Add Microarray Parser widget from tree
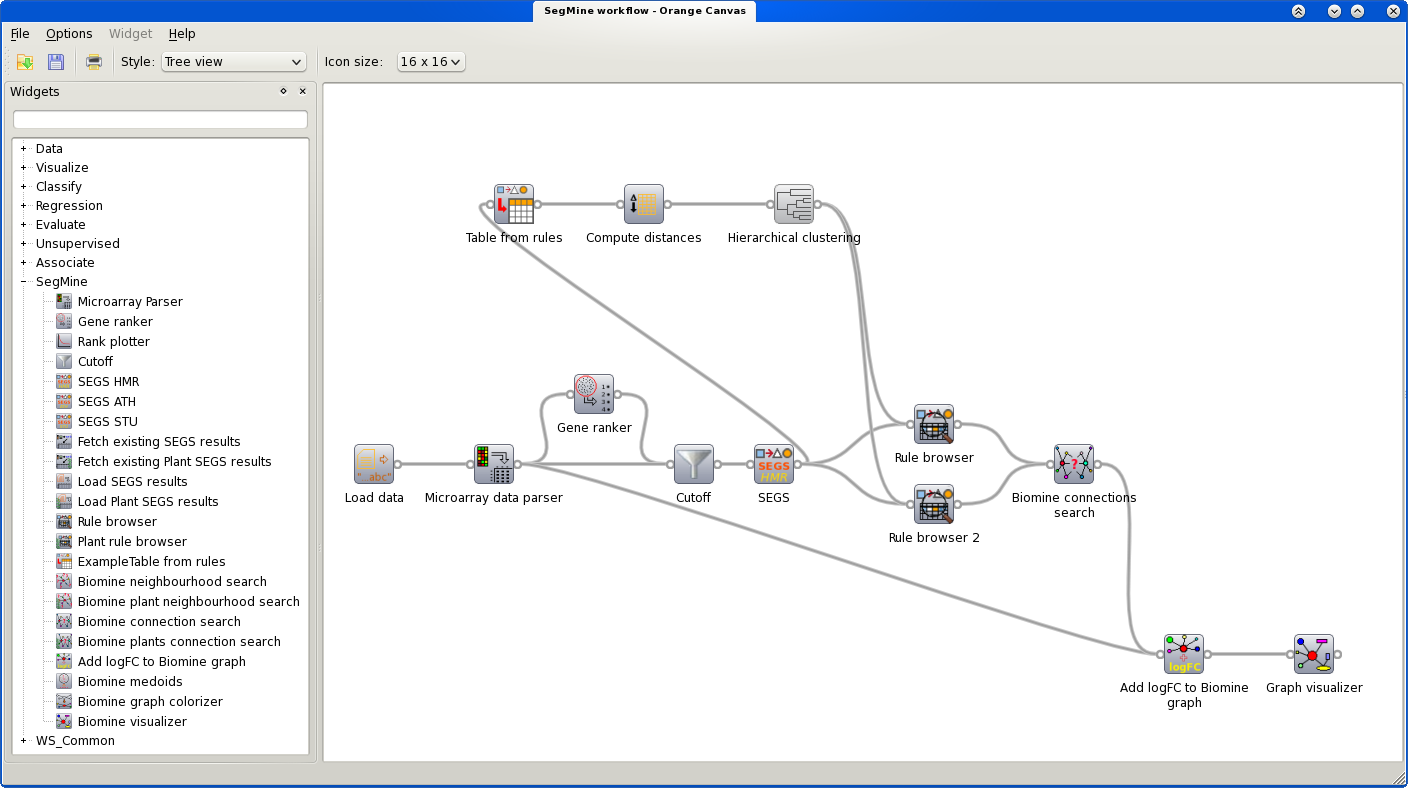The image size is (1408, 788). (130, 302)
